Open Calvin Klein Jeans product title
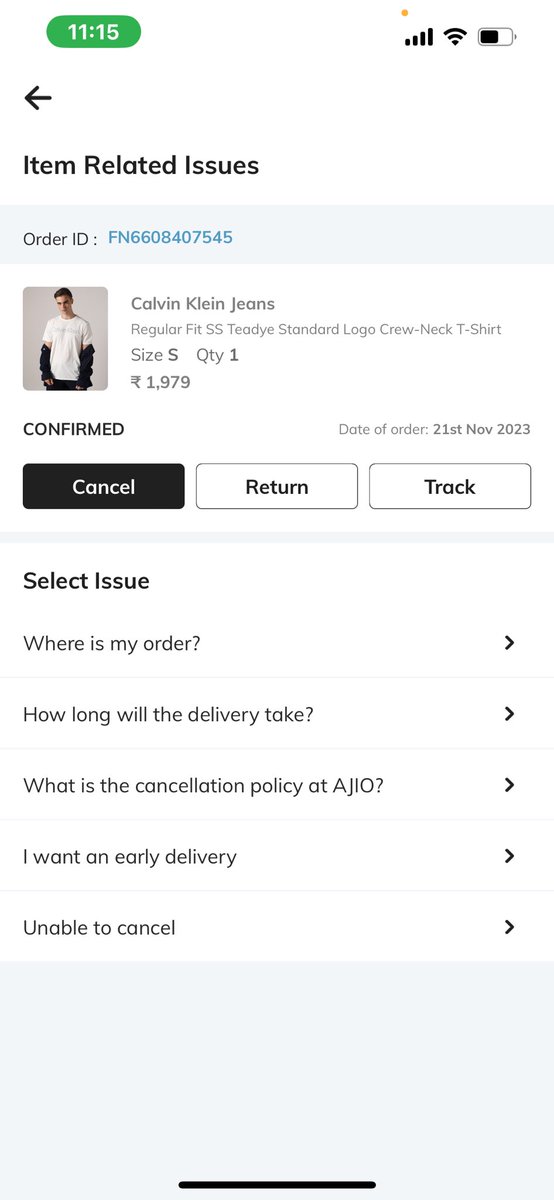Image resolution: width=554 pixels, height=1200 pixels. pos(203,304)
